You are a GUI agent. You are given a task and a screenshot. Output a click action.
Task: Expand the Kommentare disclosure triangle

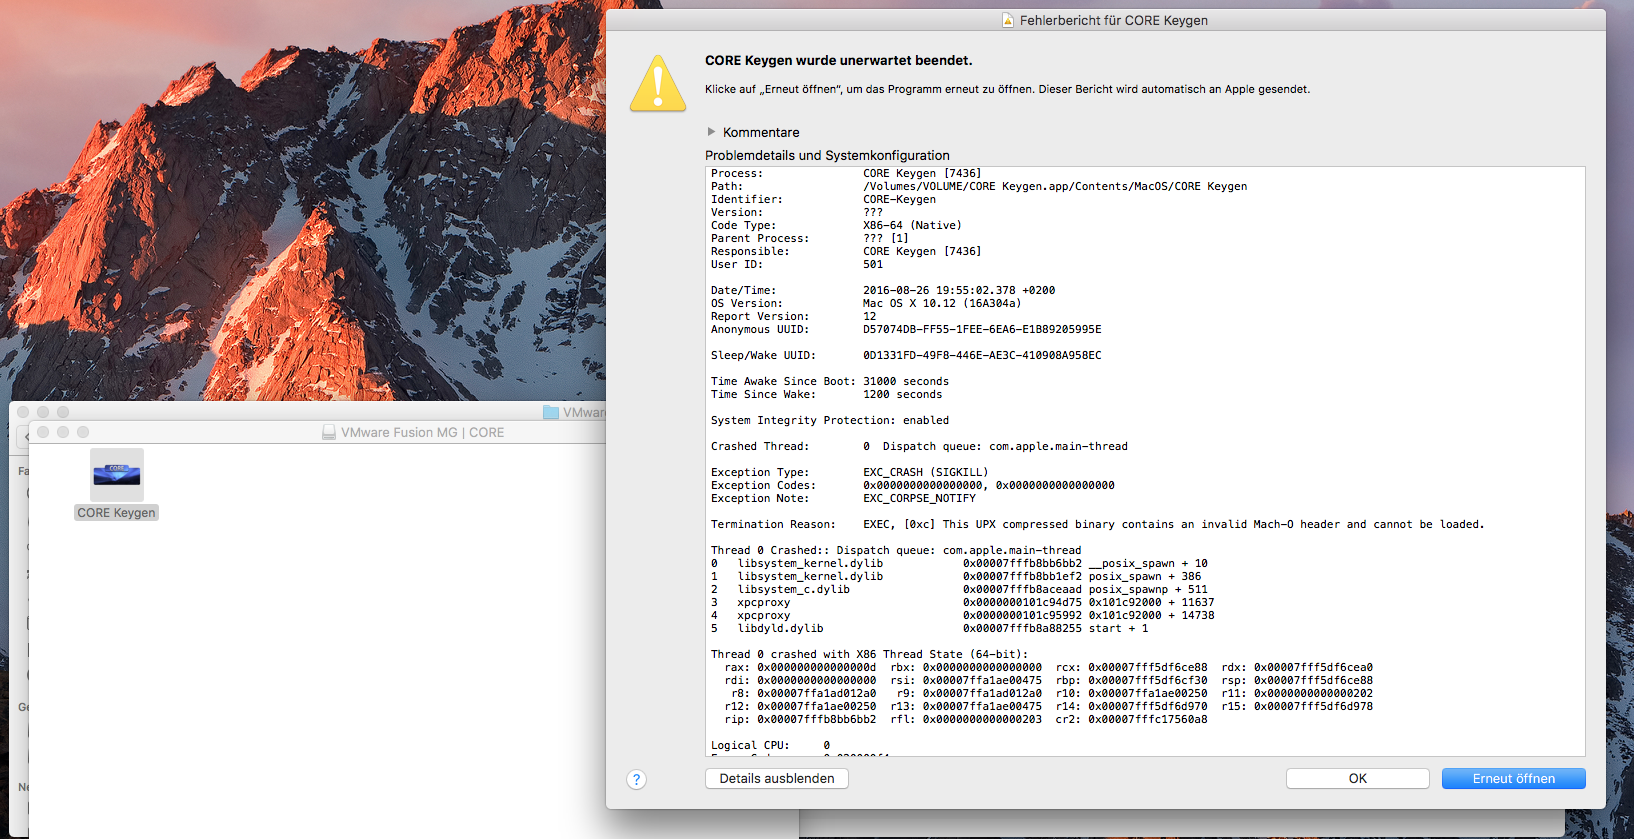(711, 132)
